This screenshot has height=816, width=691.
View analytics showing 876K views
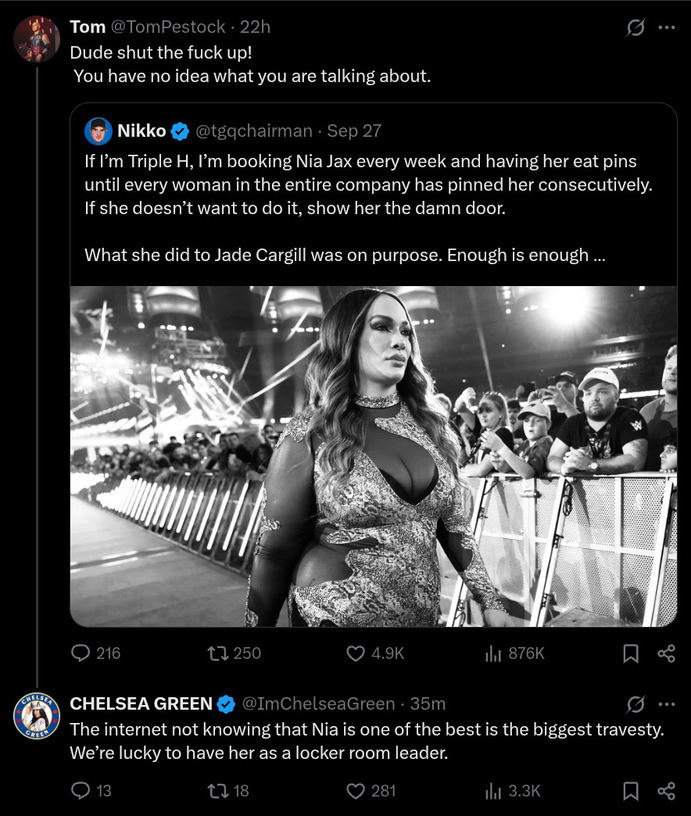tap(493, 653)
